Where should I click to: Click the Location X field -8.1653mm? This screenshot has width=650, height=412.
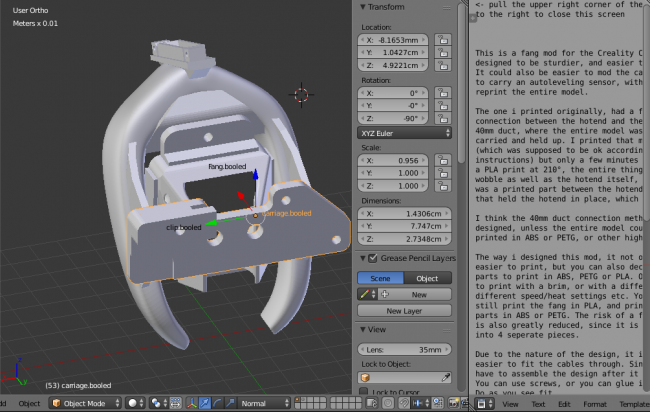(x=393, y=40)
